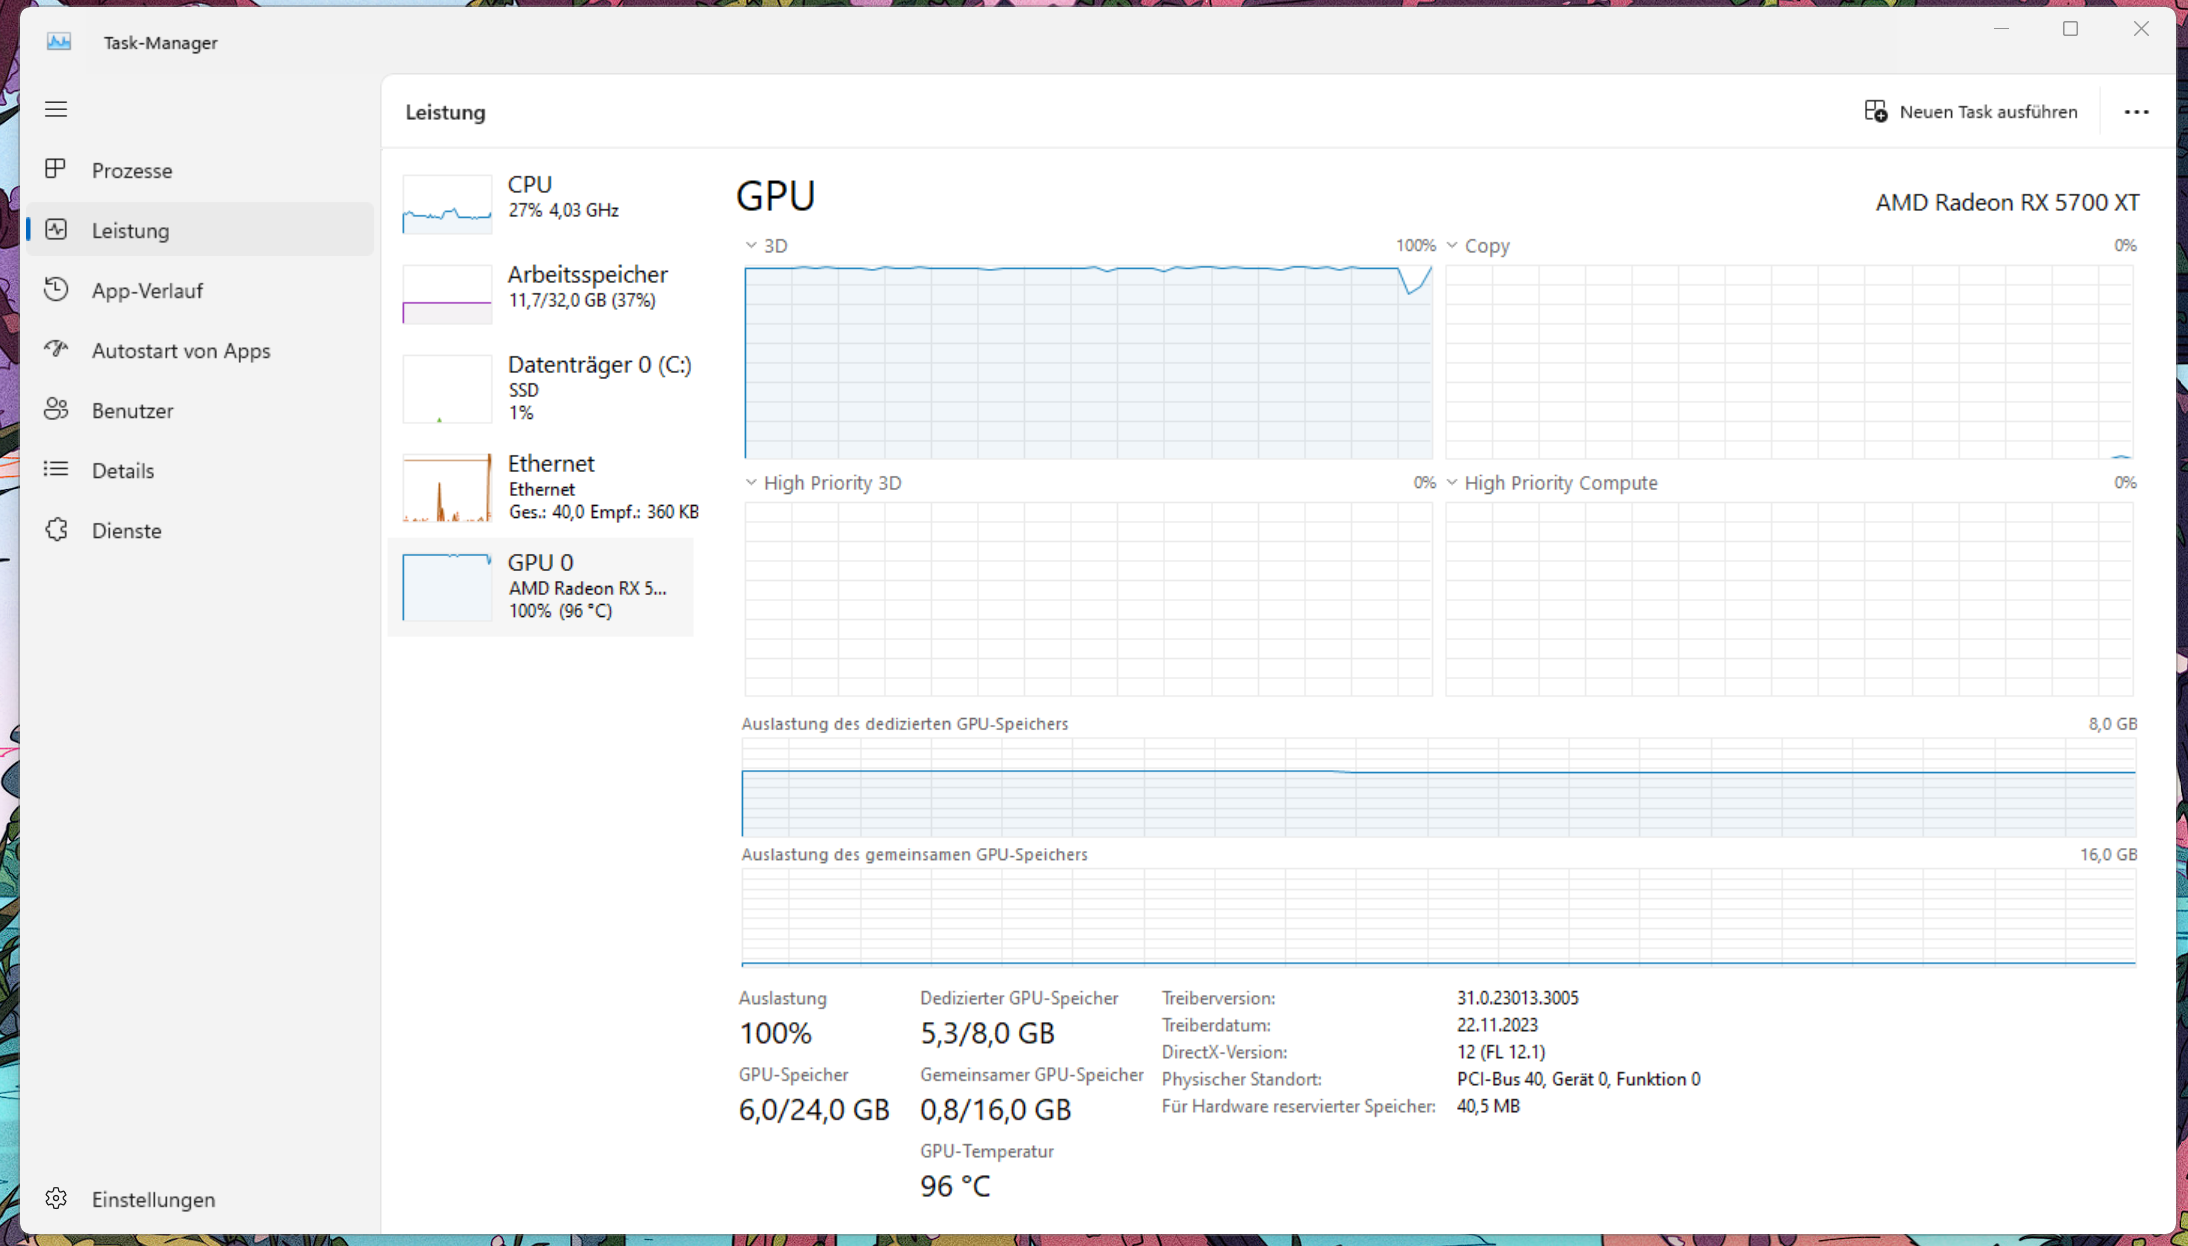Open the Prozesse page icon
The width and height of the screenshot is (2188, 1246).
[x=56, y=169]
